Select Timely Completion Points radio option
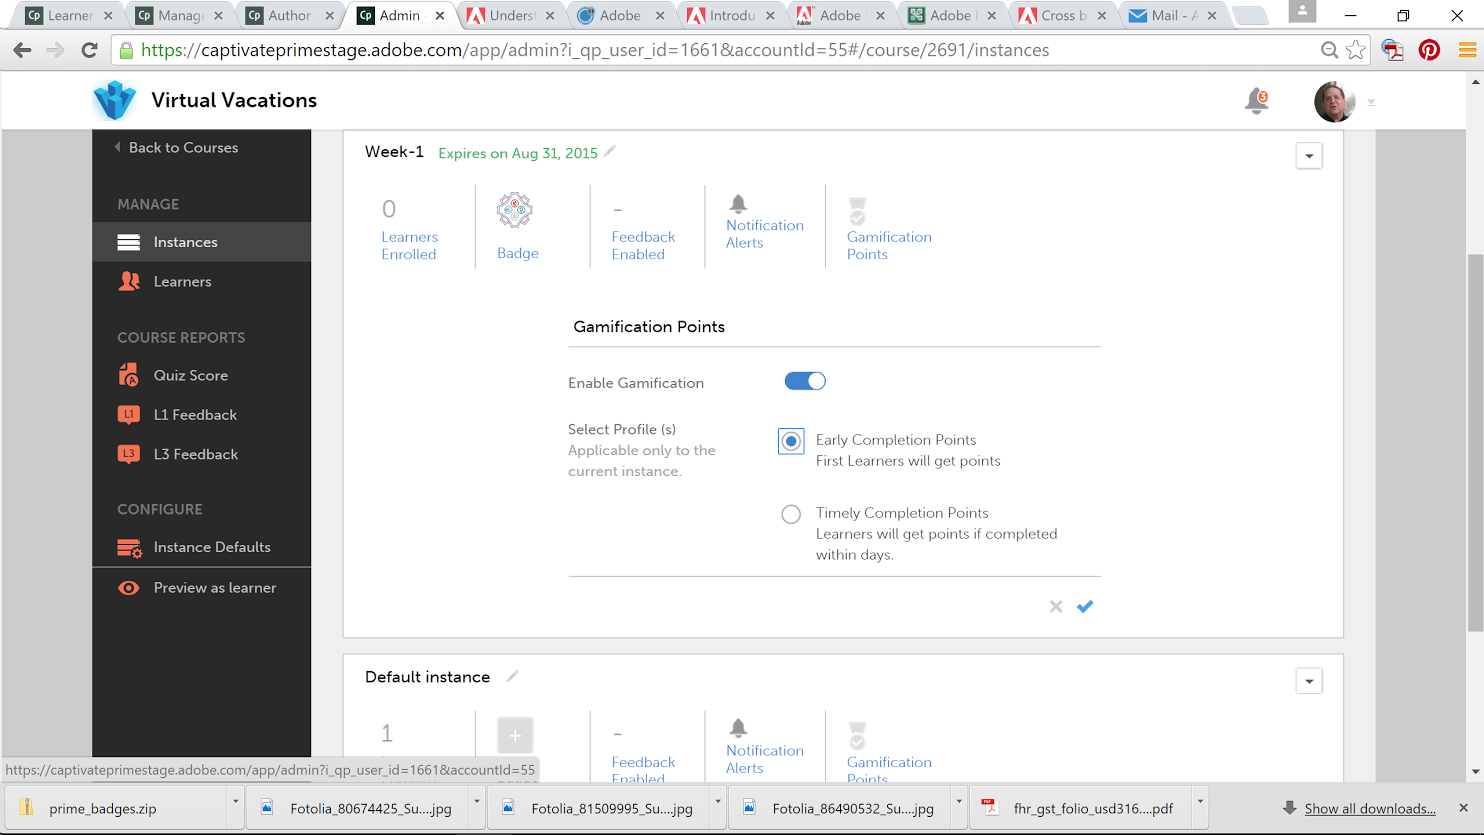This screenshot has height=835, width=1484. click(x=791, y=514)
